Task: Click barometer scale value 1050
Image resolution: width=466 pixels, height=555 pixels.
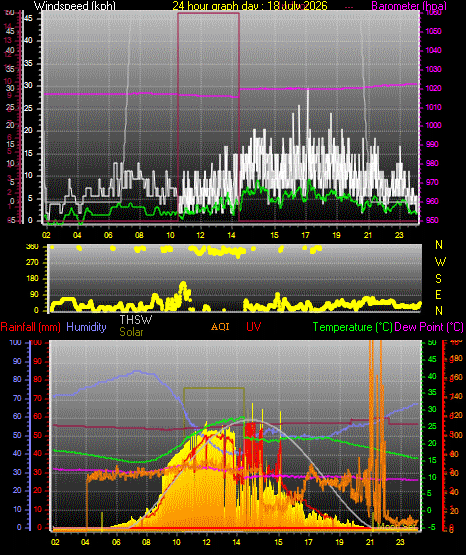Action: [x=433, y=31]
